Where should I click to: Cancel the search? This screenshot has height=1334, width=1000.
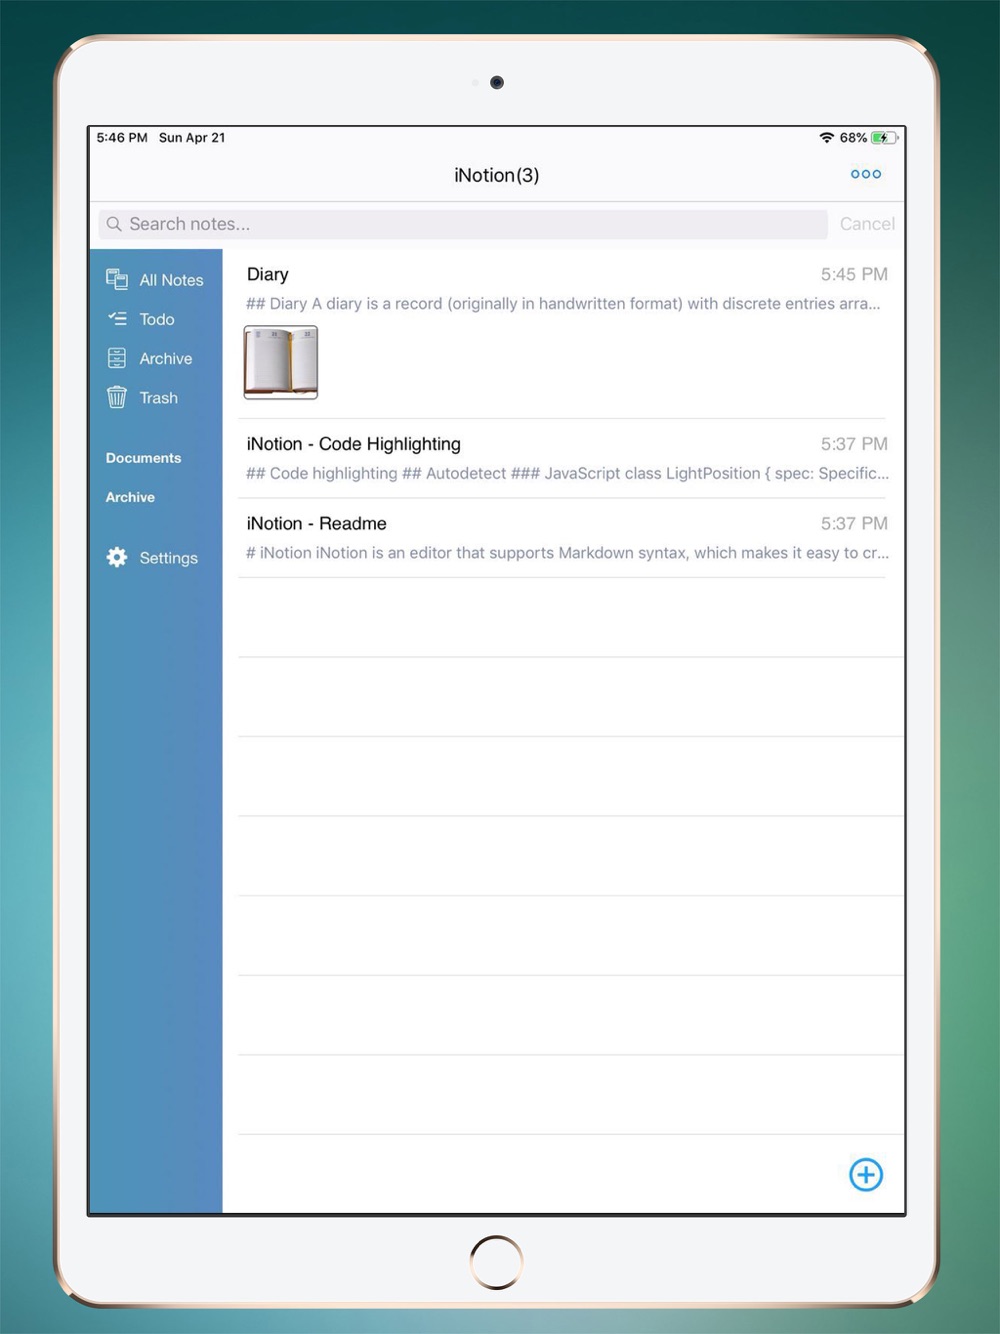(x=867, y=224)
